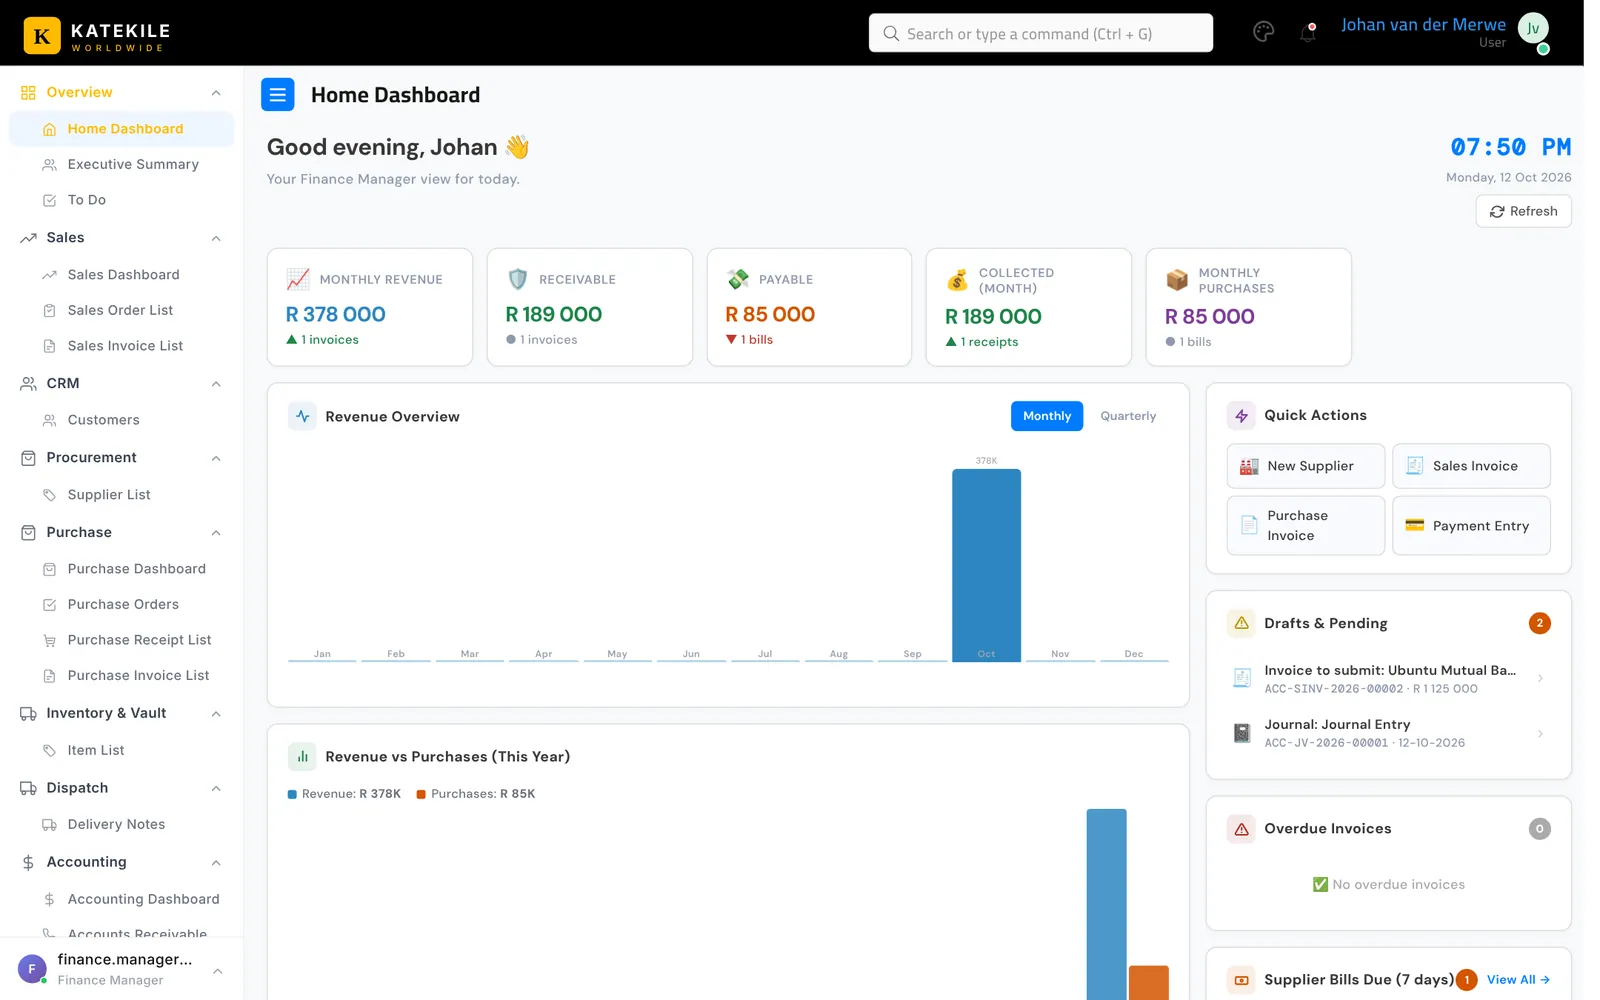Open the notifications bell
The width and height of the screenshot is (1600, 1000).
[x=1308, y=32]
